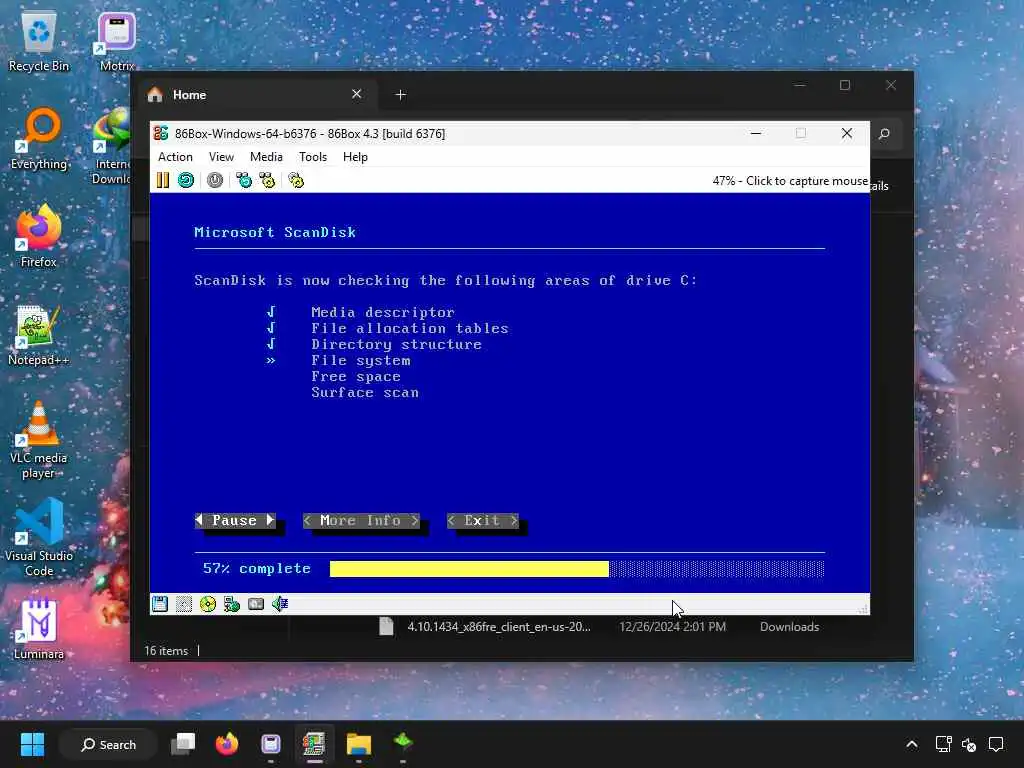Screen dimensions: 1024x768
Task: Click the taskbar Search box
Action: pyautogui.click(x=108, y=744)
